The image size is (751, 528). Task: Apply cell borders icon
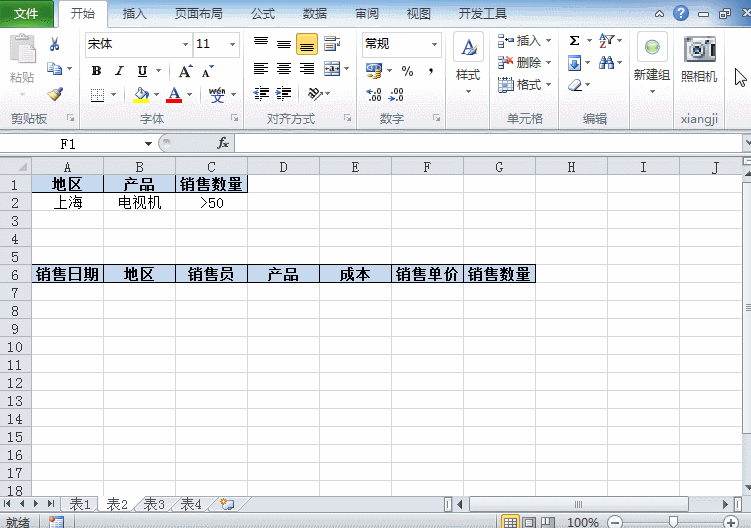pos(97,95)
